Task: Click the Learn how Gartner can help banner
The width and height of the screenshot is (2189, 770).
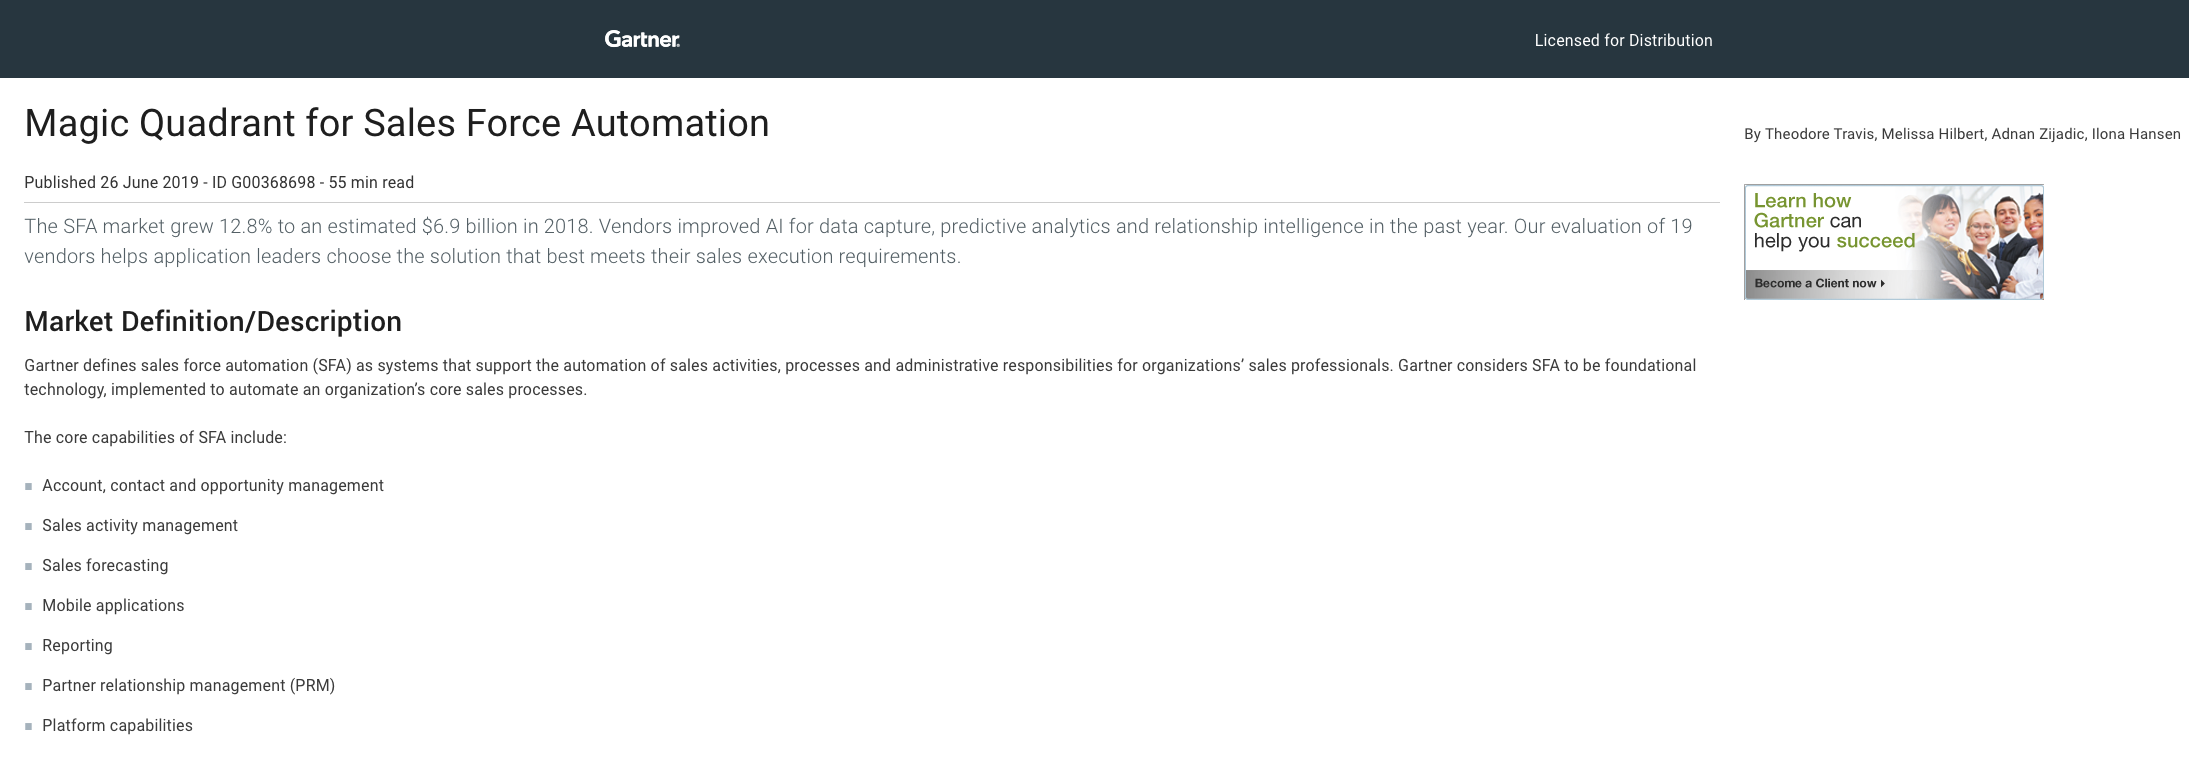Action: (1893, 241)
